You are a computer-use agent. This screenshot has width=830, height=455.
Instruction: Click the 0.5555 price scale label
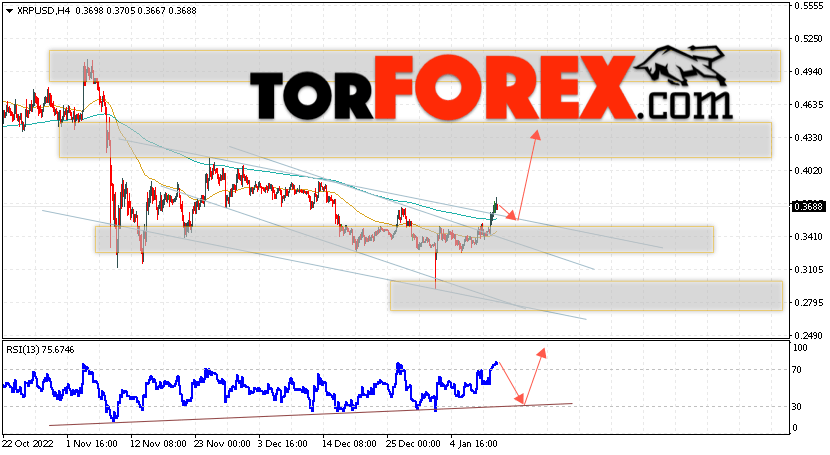pyautogui.click(x=808, y=5)
